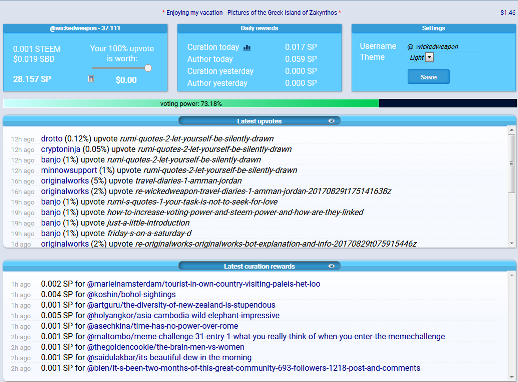
Task: Click the Daily rewards panel header
Action: tap(259, 28)
